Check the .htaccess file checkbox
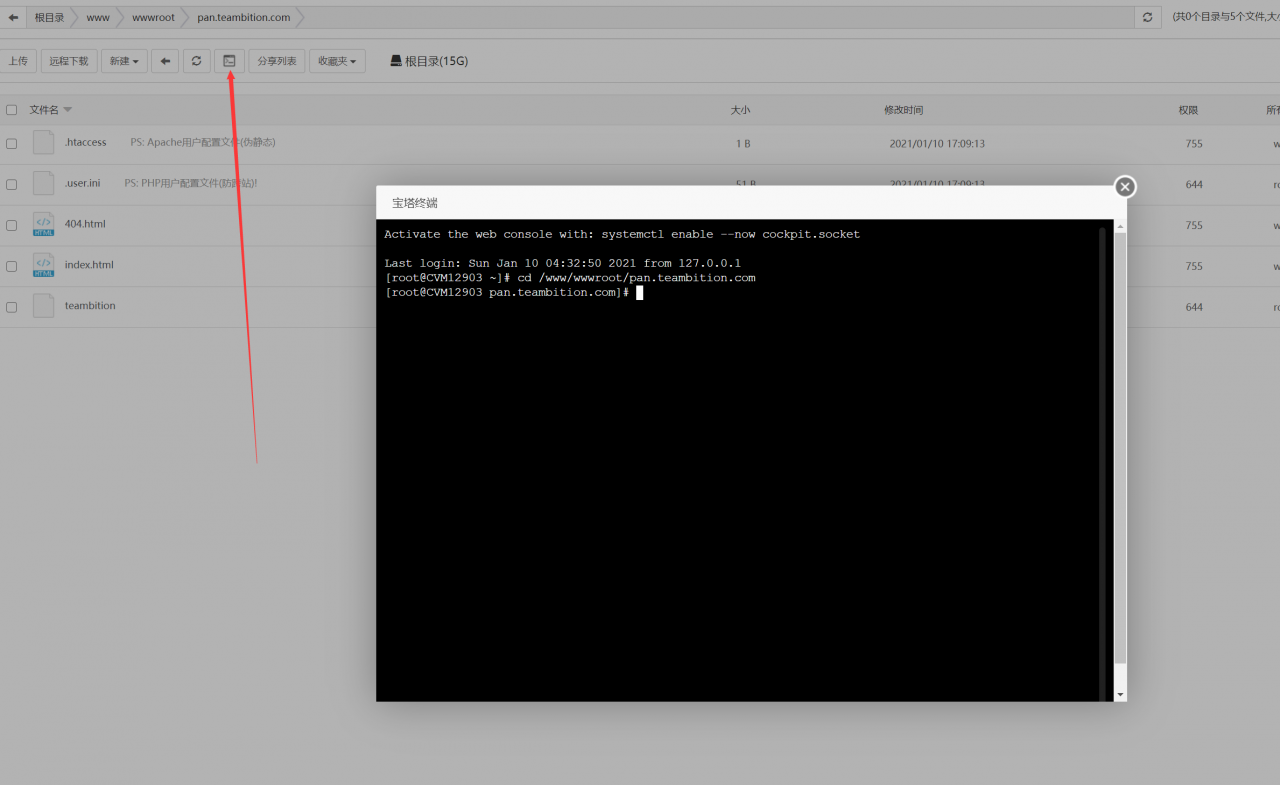Viewport: 1280px width, 785px height. [12, 144]
